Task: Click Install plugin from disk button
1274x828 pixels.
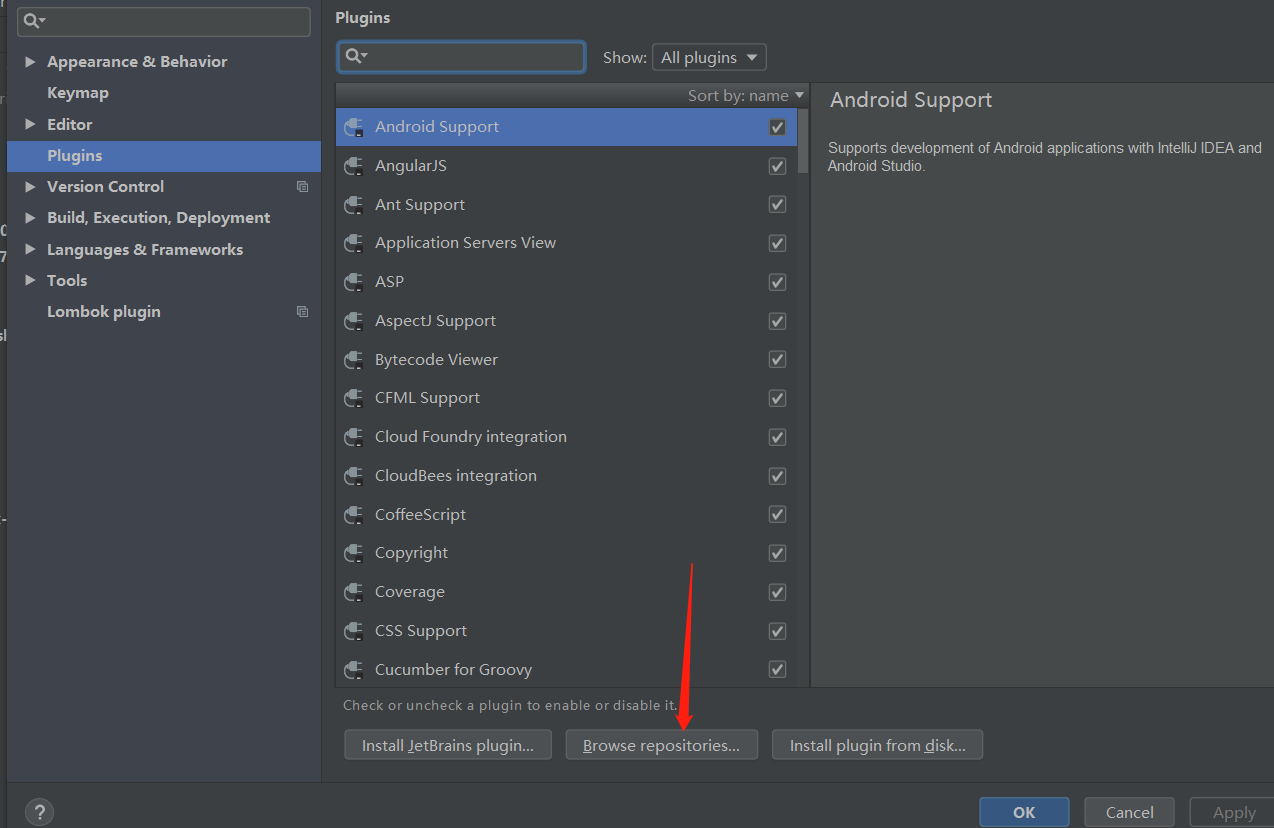Action: coord(877,745)
